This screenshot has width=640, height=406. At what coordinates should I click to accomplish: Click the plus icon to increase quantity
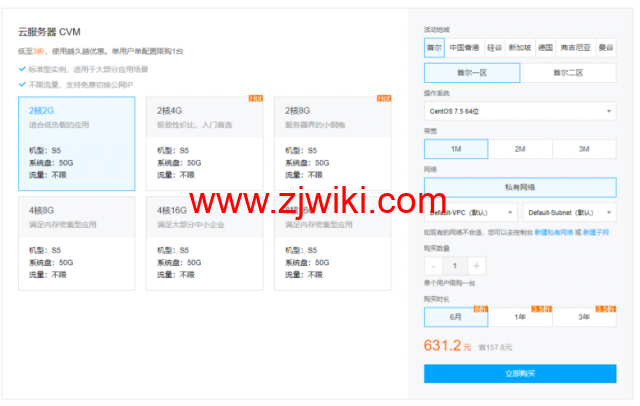[477, 266]
